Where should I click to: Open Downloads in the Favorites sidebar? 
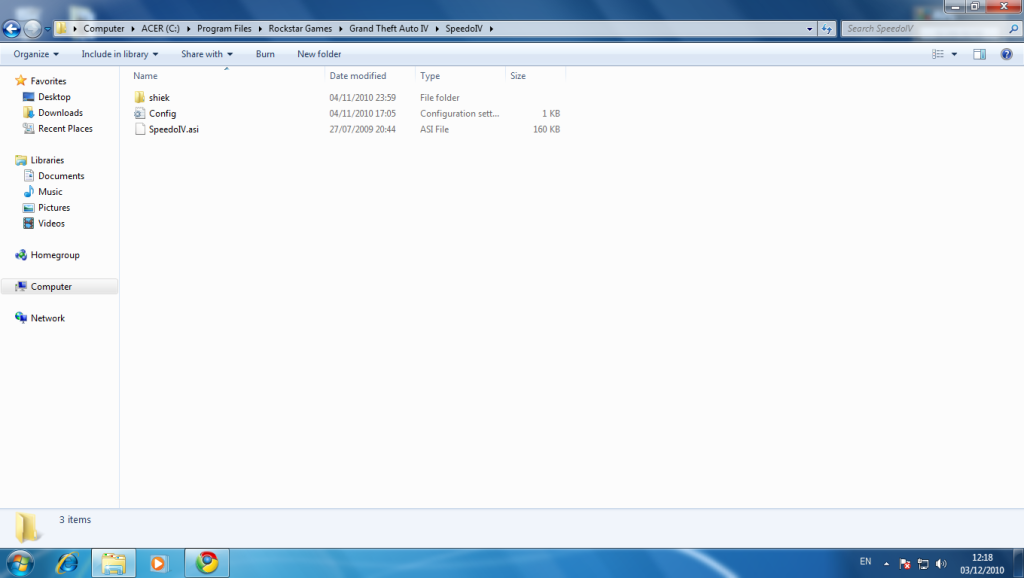pyautogui.click(x=60, y=113)
